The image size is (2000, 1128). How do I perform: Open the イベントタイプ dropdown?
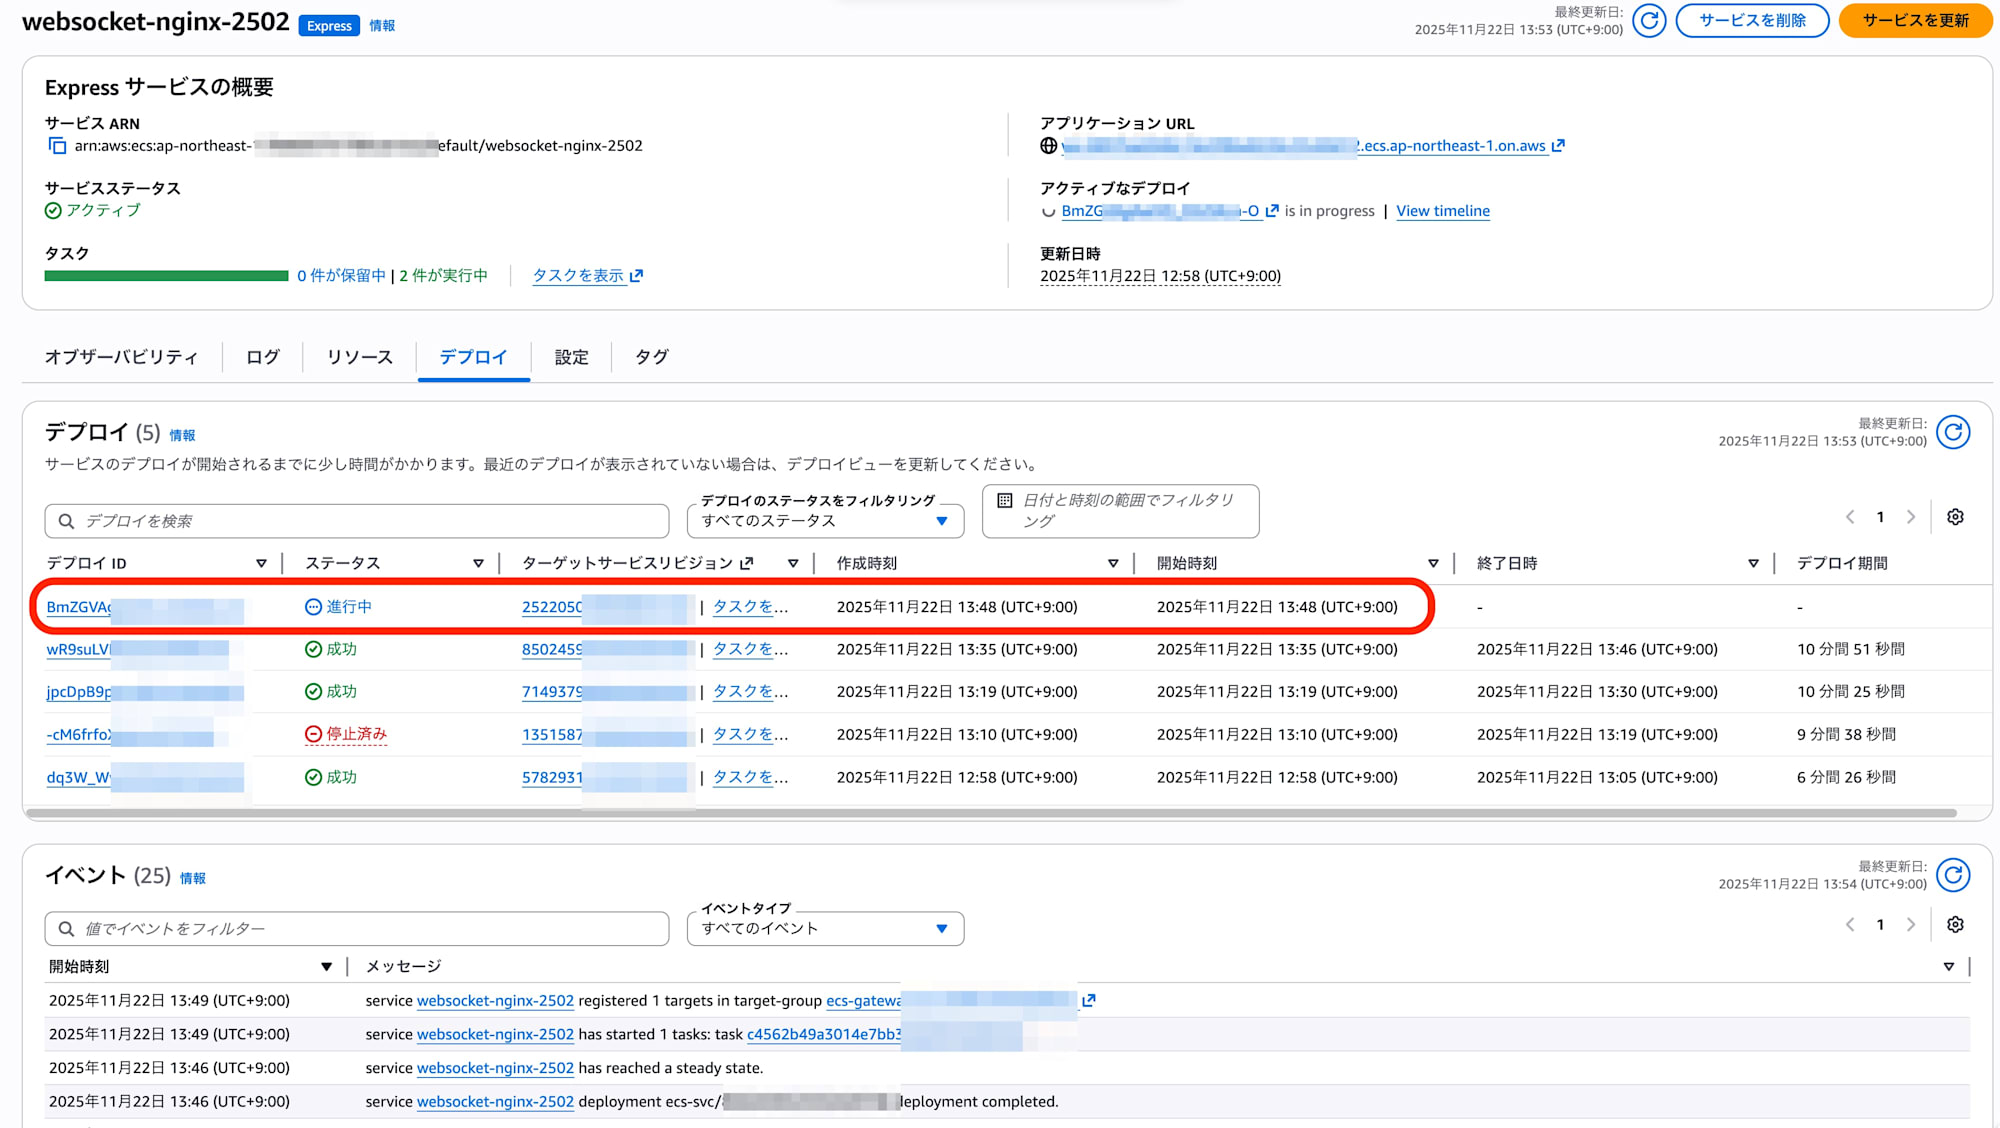click(825, 928)
